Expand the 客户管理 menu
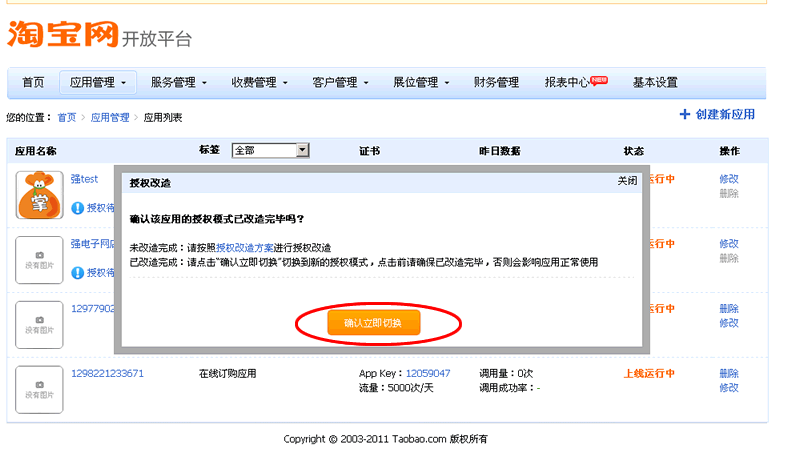The width and height of the screenshot is (792, 449). [x=340, y=82]
